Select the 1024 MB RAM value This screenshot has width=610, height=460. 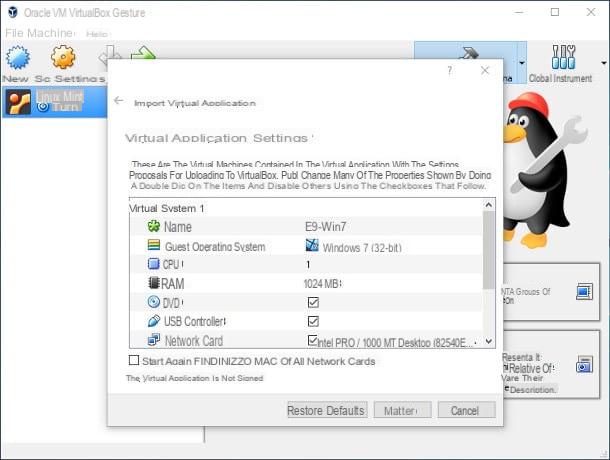(322, 284)
